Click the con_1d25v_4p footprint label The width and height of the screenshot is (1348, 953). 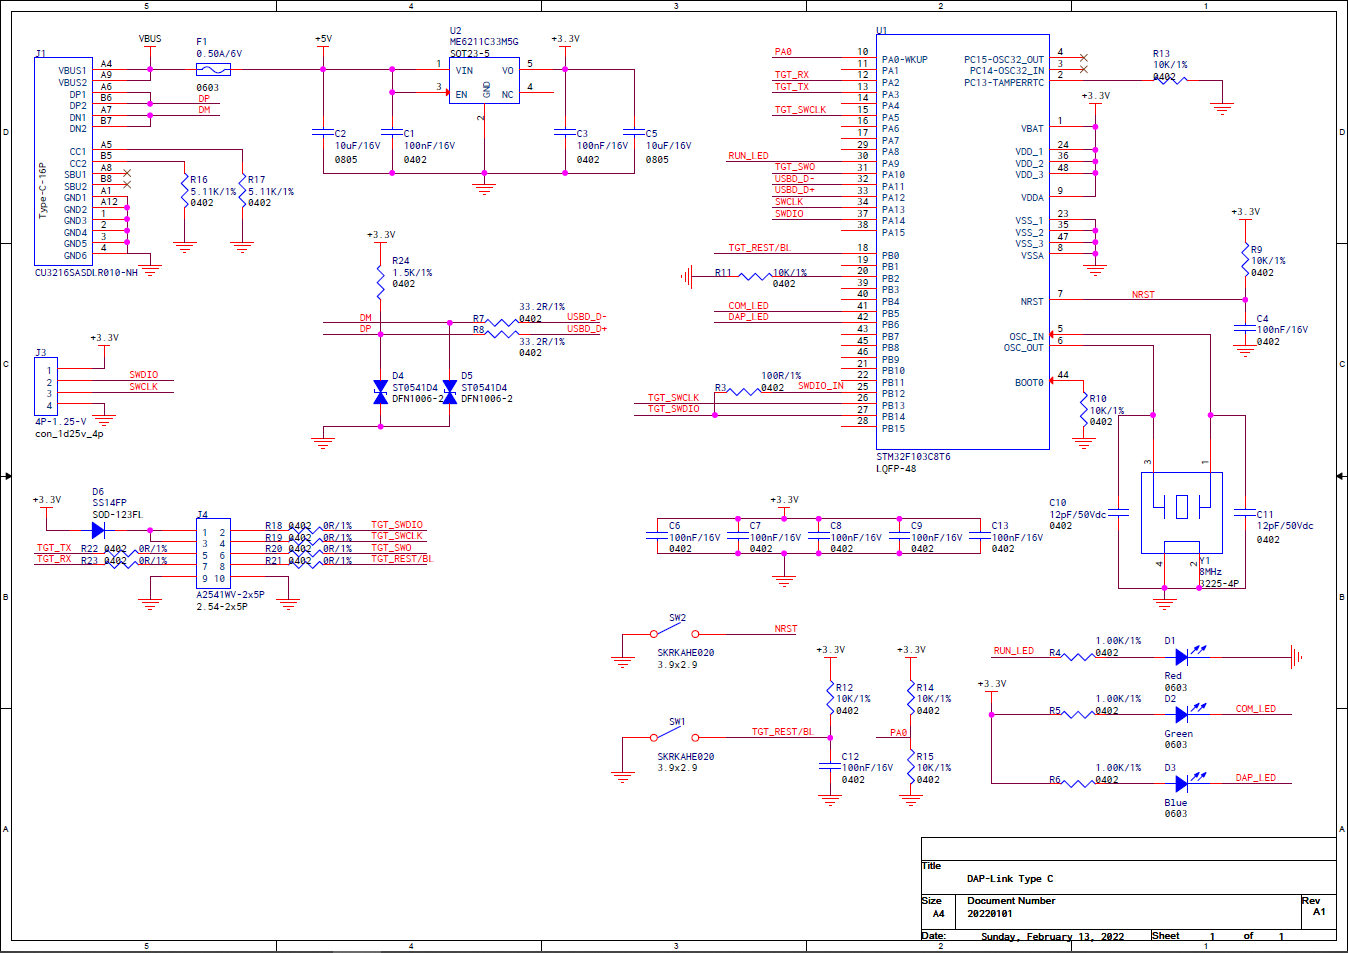pyautogui.click(x=69, y=434)
